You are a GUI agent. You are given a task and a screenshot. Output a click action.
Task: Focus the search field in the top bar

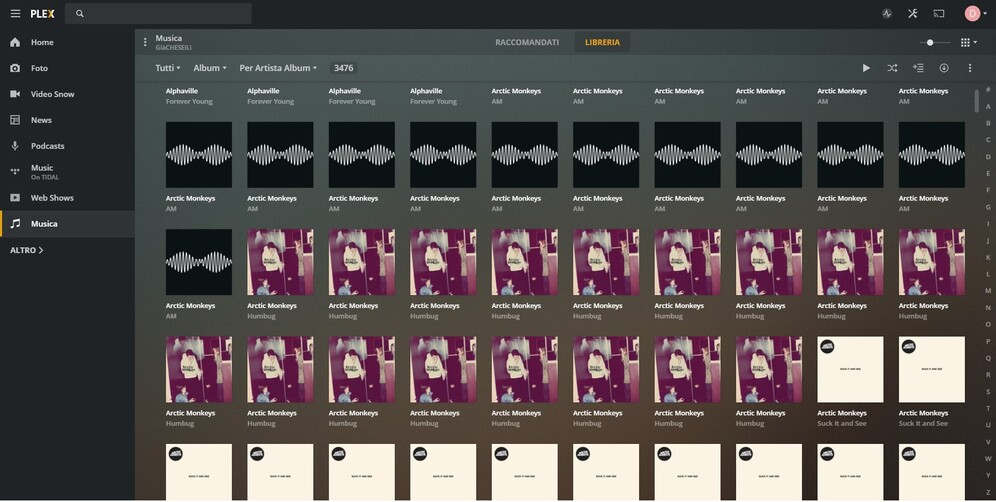point(158,13)
